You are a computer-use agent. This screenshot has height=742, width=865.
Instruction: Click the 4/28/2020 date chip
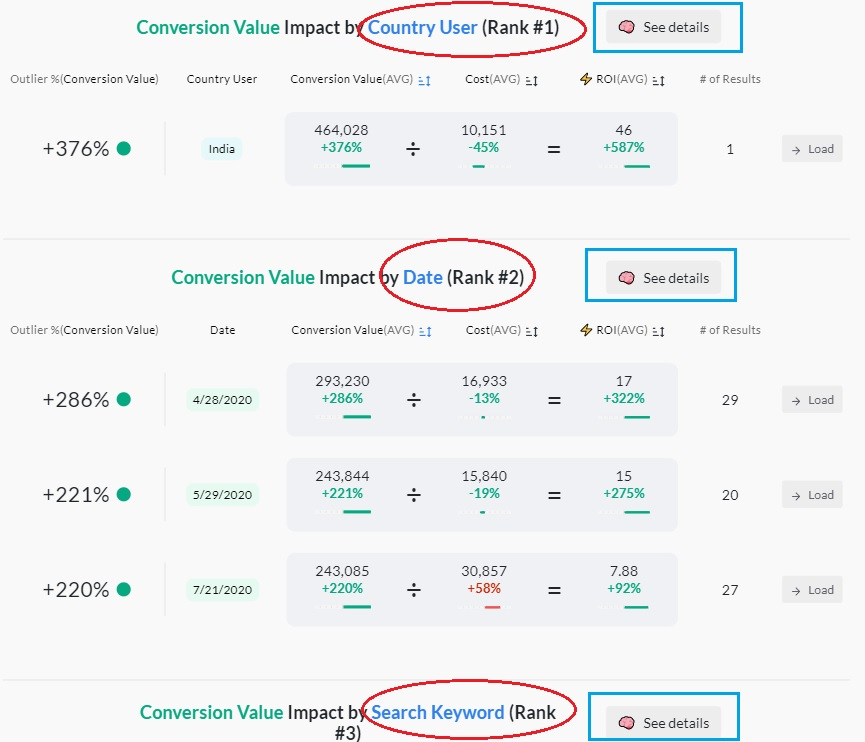[221, 399]
